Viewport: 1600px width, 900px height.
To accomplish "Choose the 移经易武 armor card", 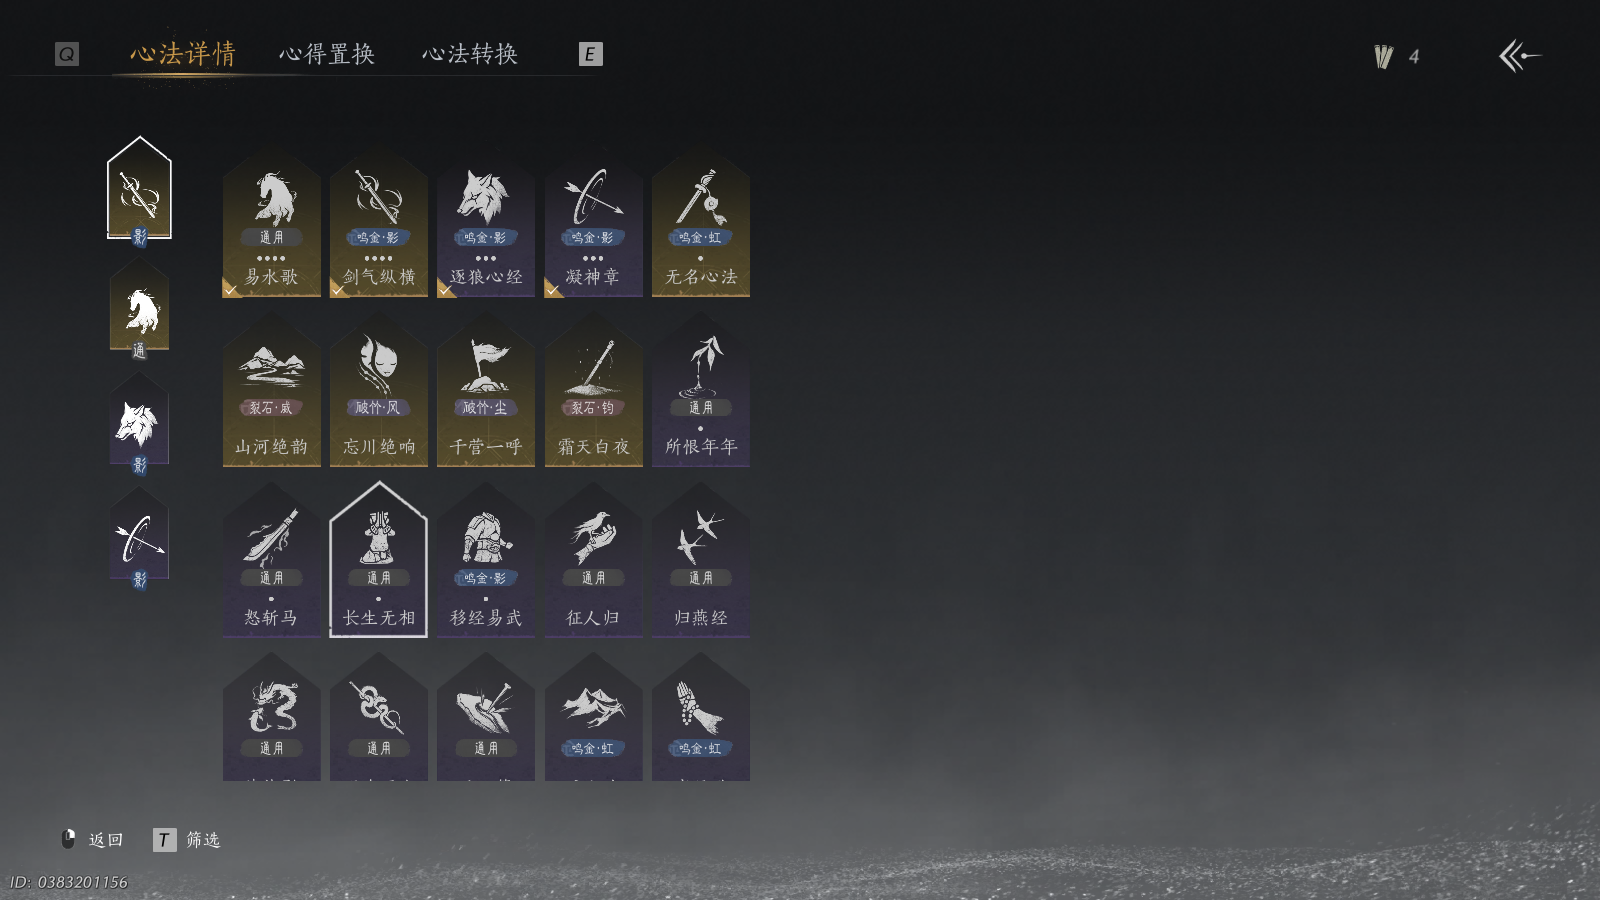I will (x=486, y=562).
